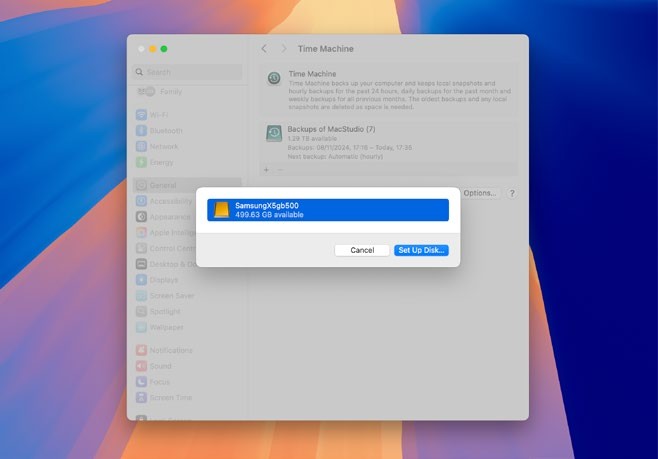Screen dimensions: 658x459
Task: Open Displays settings in sidebar
Action: point(157,280)
